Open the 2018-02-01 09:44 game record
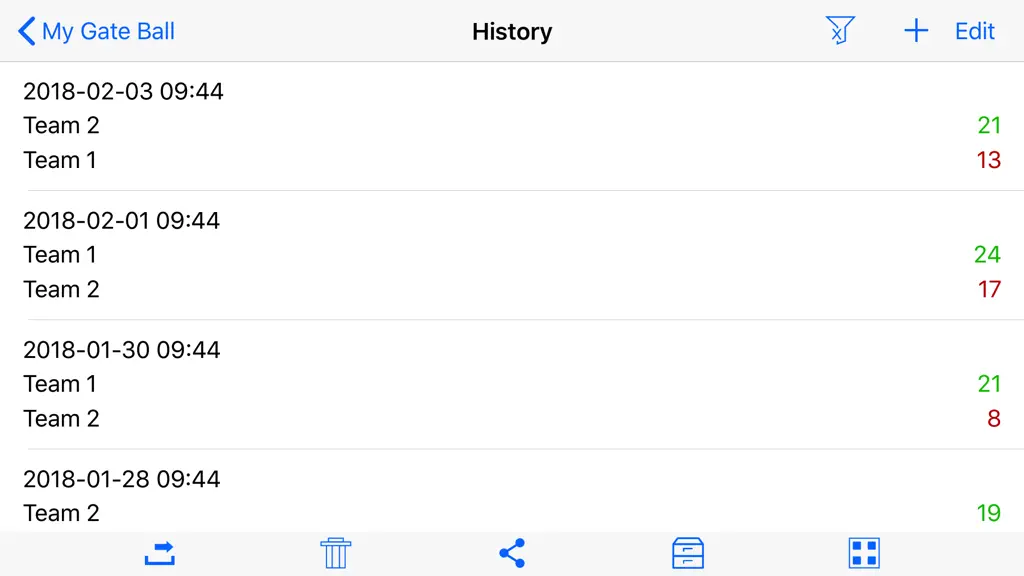1024x576 pixels. click(x=512, y=255)
